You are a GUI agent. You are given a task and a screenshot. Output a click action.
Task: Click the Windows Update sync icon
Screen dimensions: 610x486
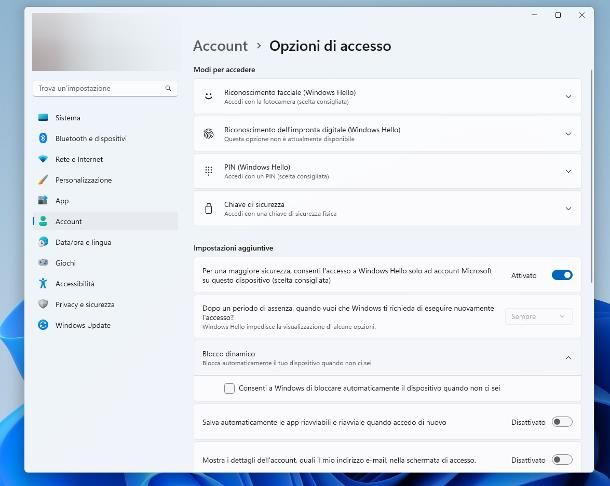[43, 325]
